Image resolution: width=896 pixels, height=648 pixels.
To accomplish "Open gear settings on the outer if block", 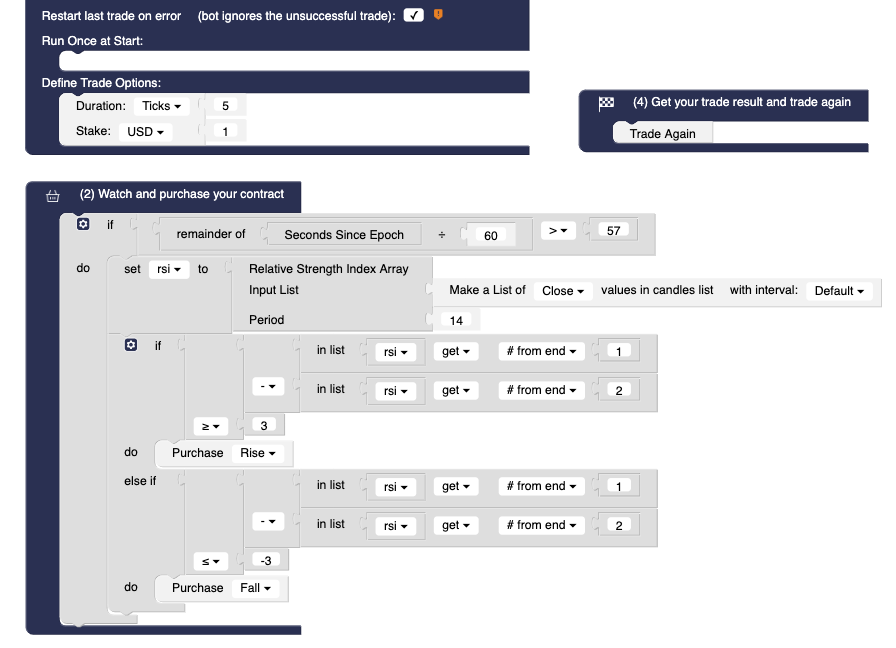I will click(83, 224).
